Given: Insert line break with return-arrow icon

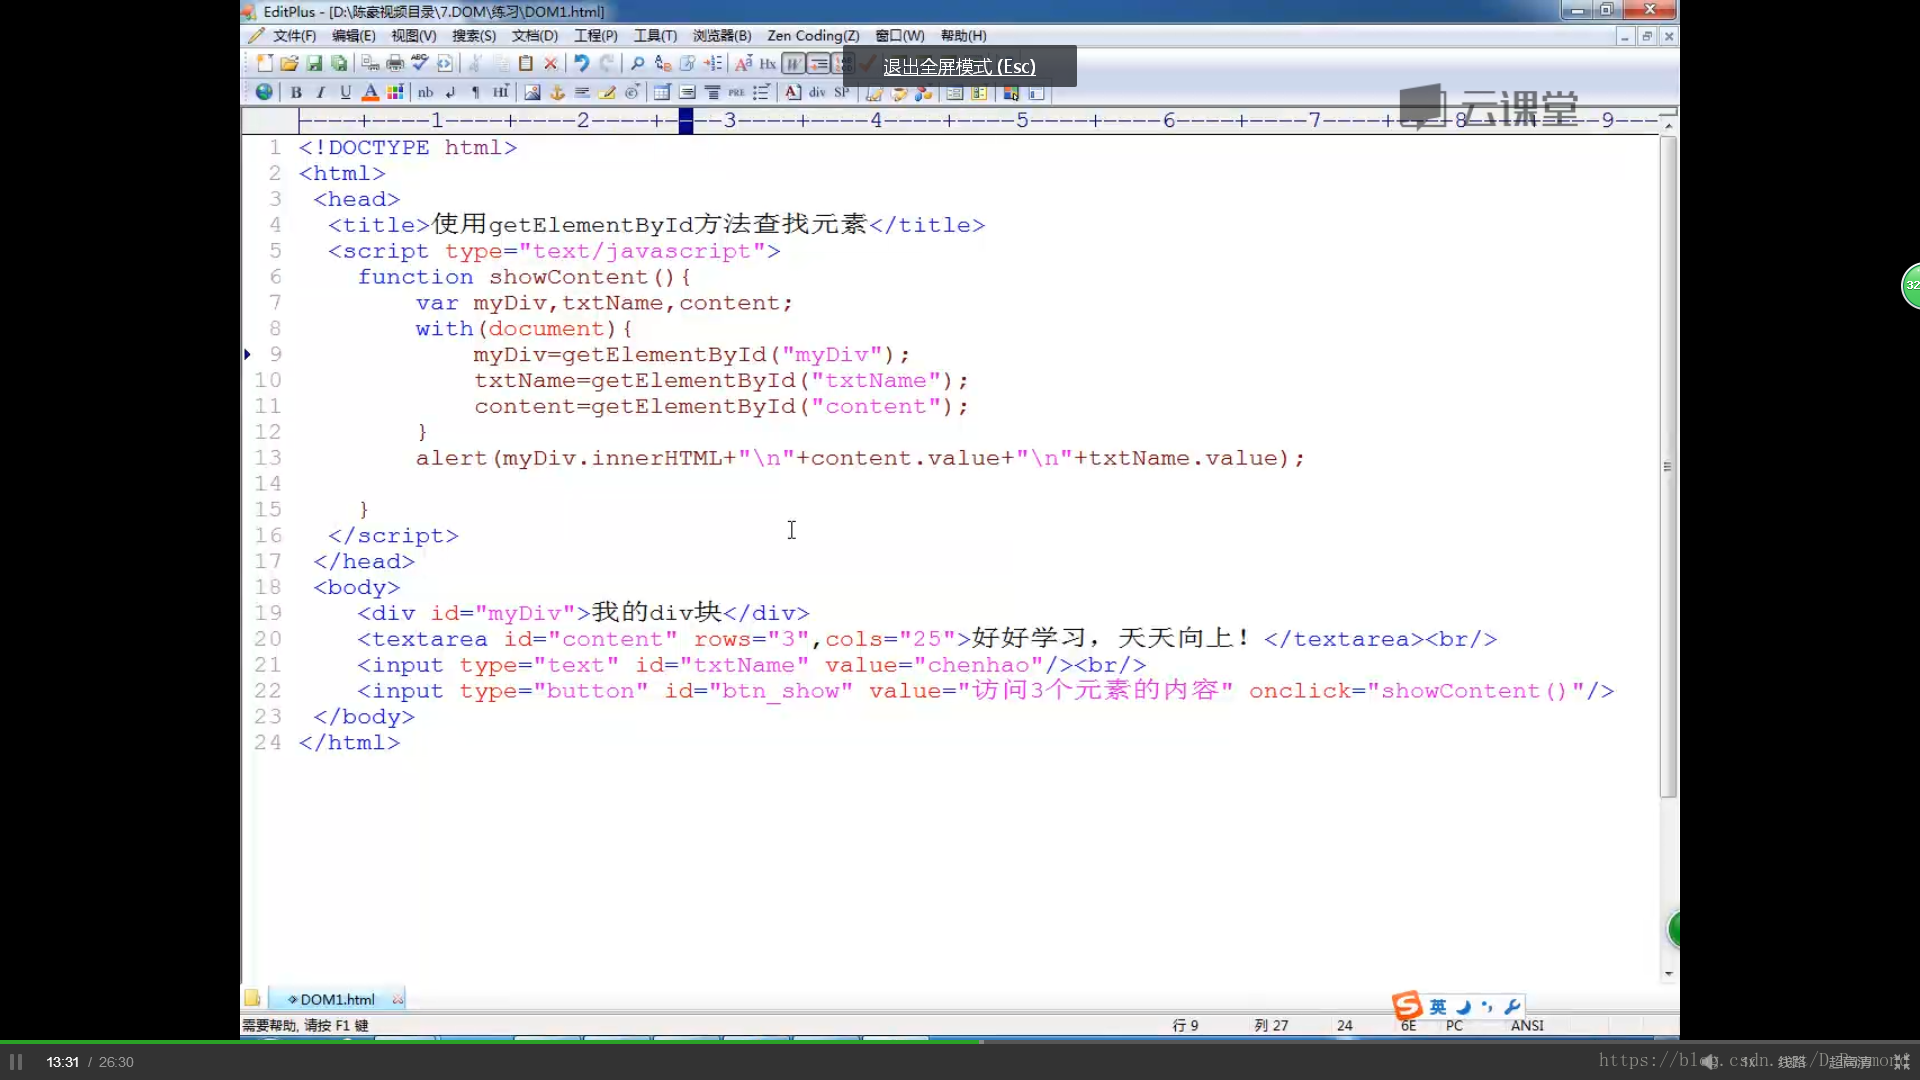Looking at the screenshot, I should [451, 92].
